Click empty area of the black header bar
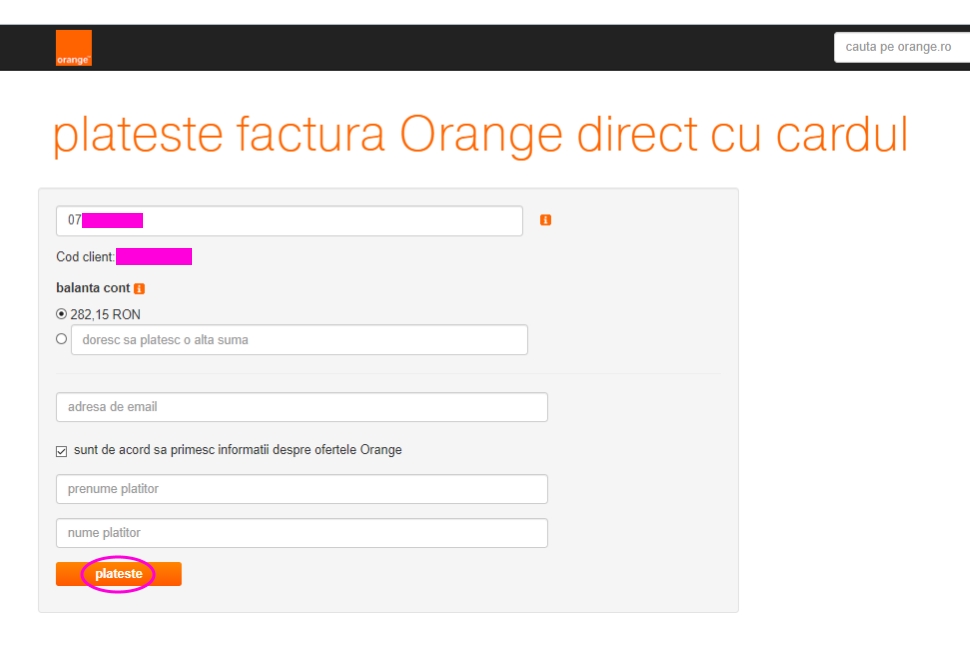 [450, 48]
